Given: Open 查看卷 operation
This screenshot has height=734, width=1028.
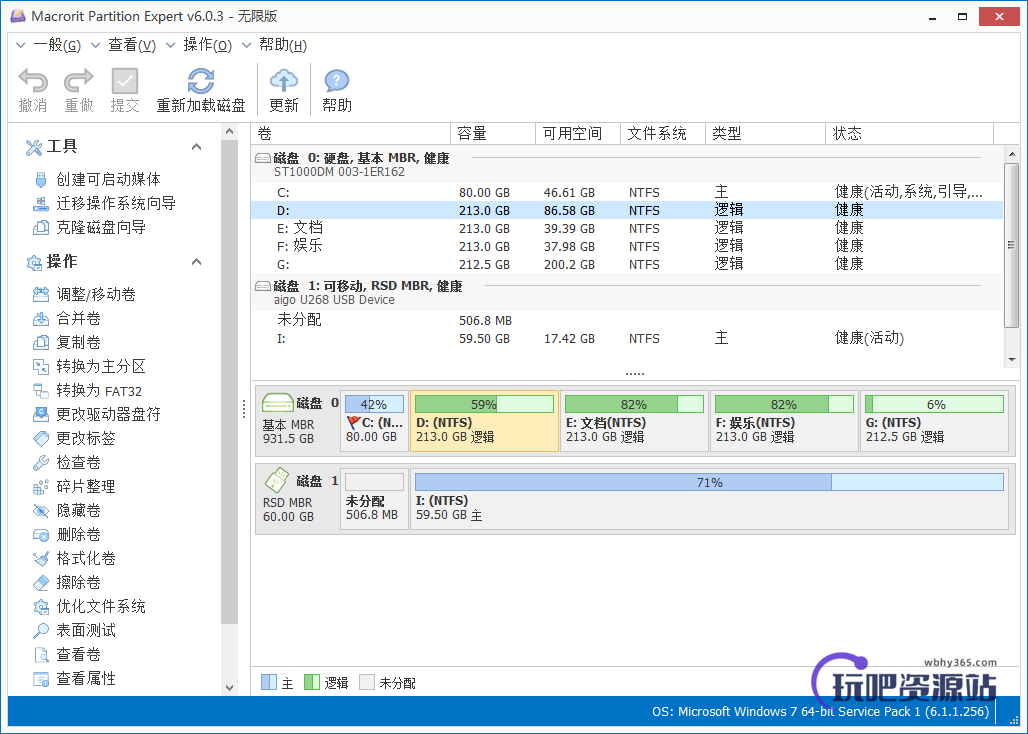Looking at the screenshot, I should 67,655.
